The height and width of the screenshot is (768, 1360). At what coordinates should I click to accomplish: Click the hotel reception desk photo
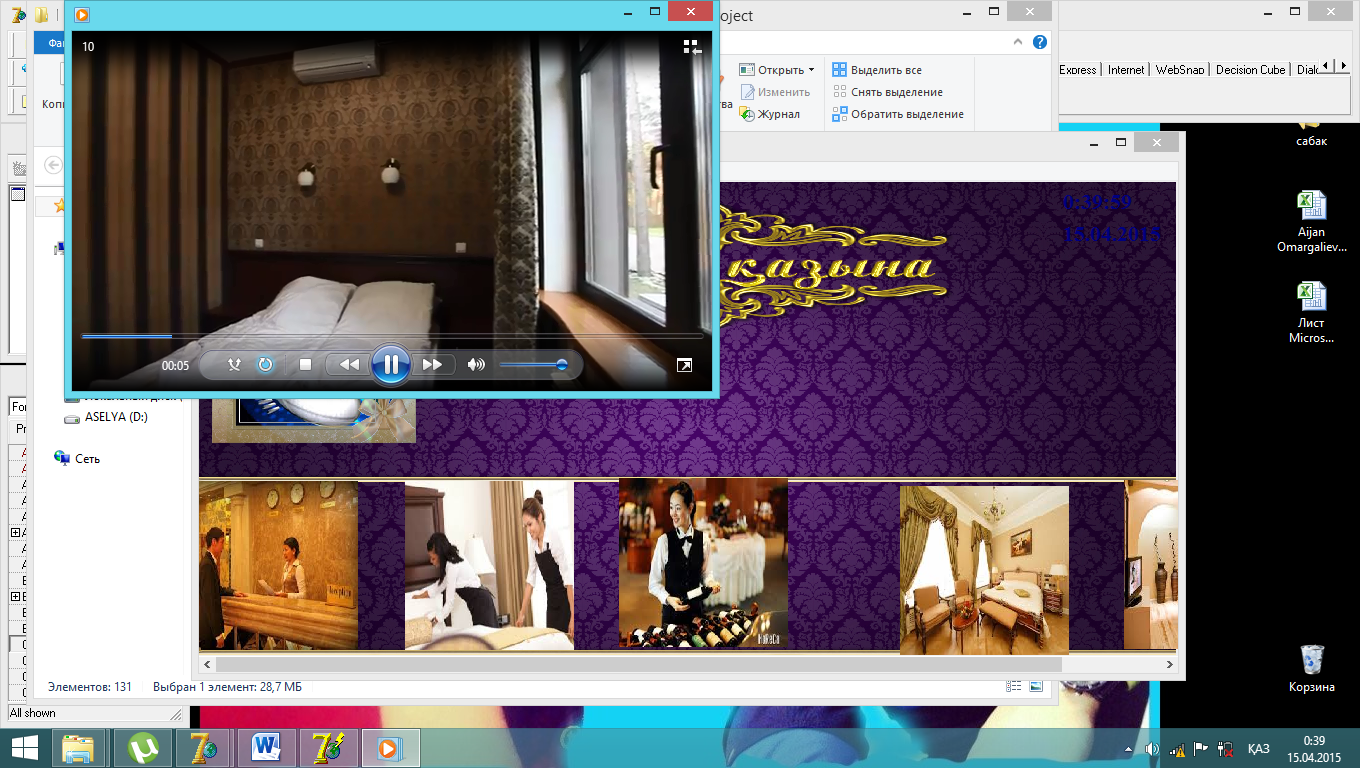click(278, 566)
